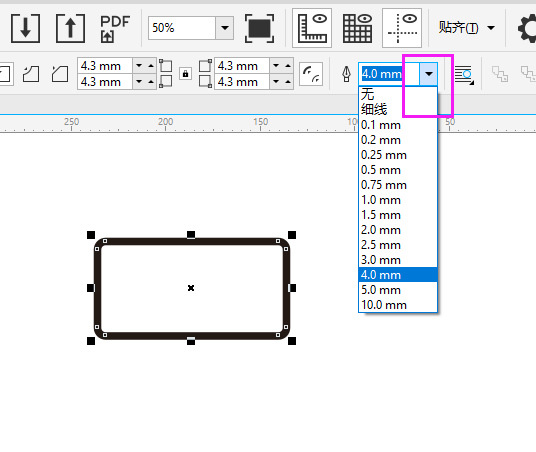Toggle the show grid button
Screen dimensions: 536x452
[357, 28]
